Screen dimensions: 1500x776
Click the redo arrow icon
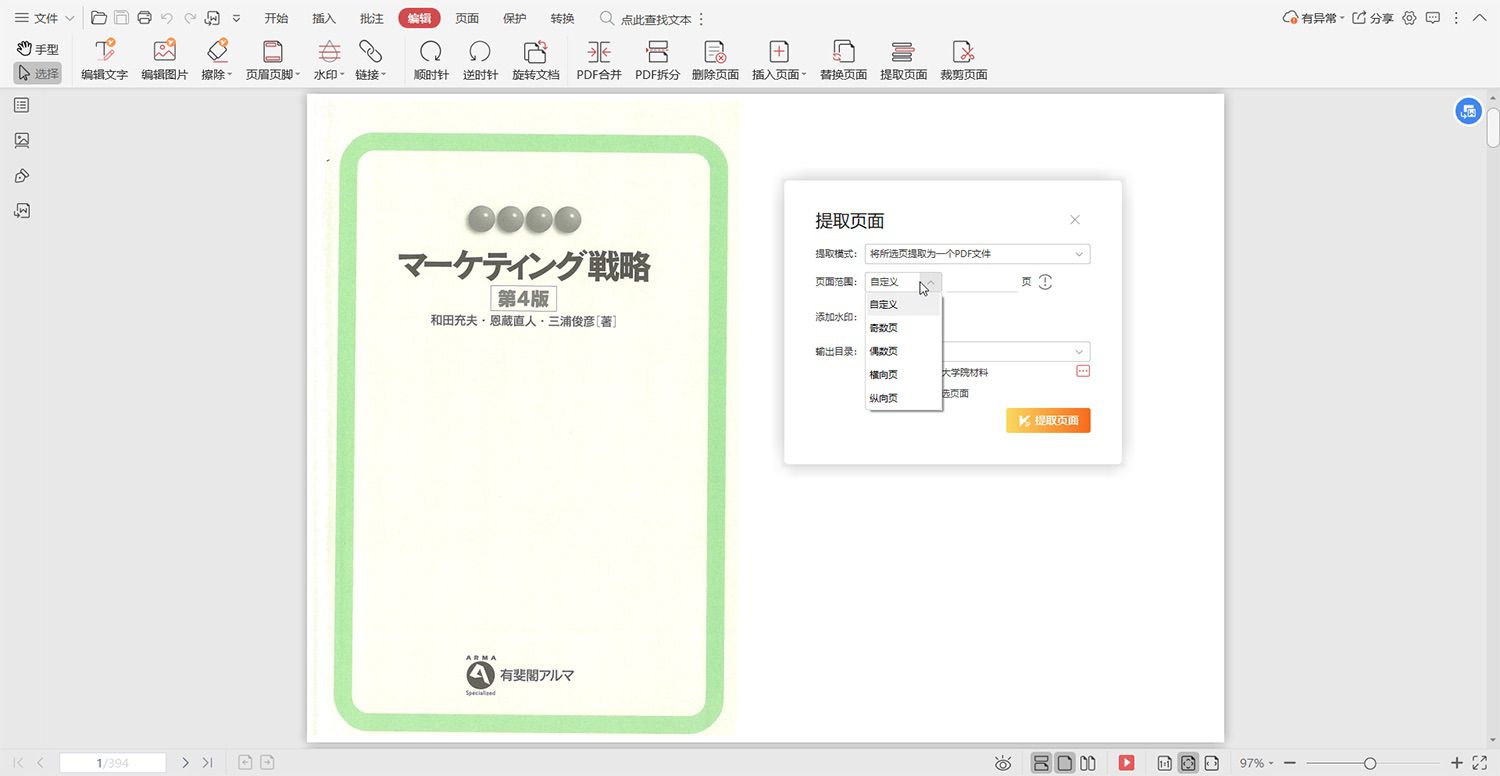click(190, 18)
